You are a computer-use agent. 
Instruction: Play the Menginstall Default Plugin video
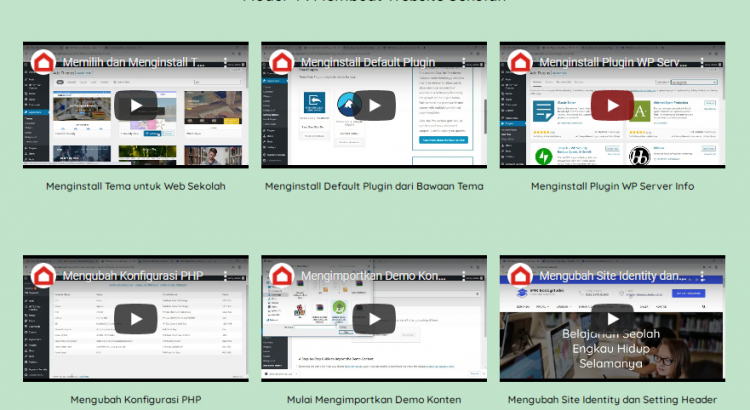(374, 105)
